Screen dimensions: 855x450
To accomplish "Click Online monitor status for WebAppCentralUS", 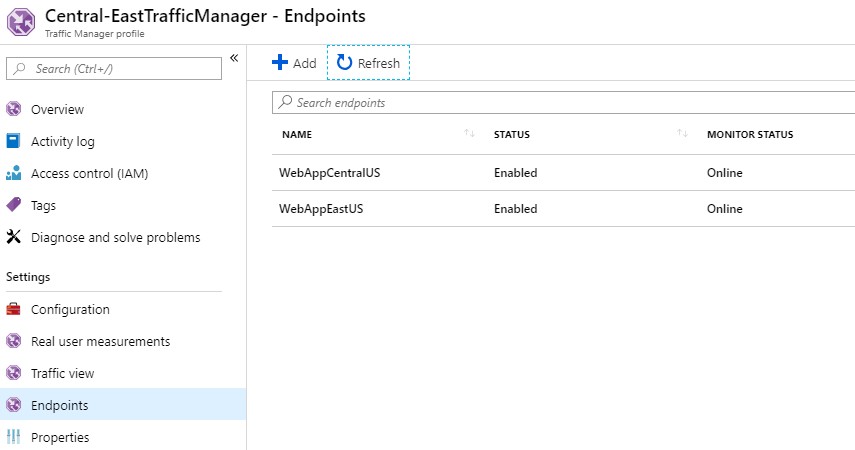I will tap(725, 173).
